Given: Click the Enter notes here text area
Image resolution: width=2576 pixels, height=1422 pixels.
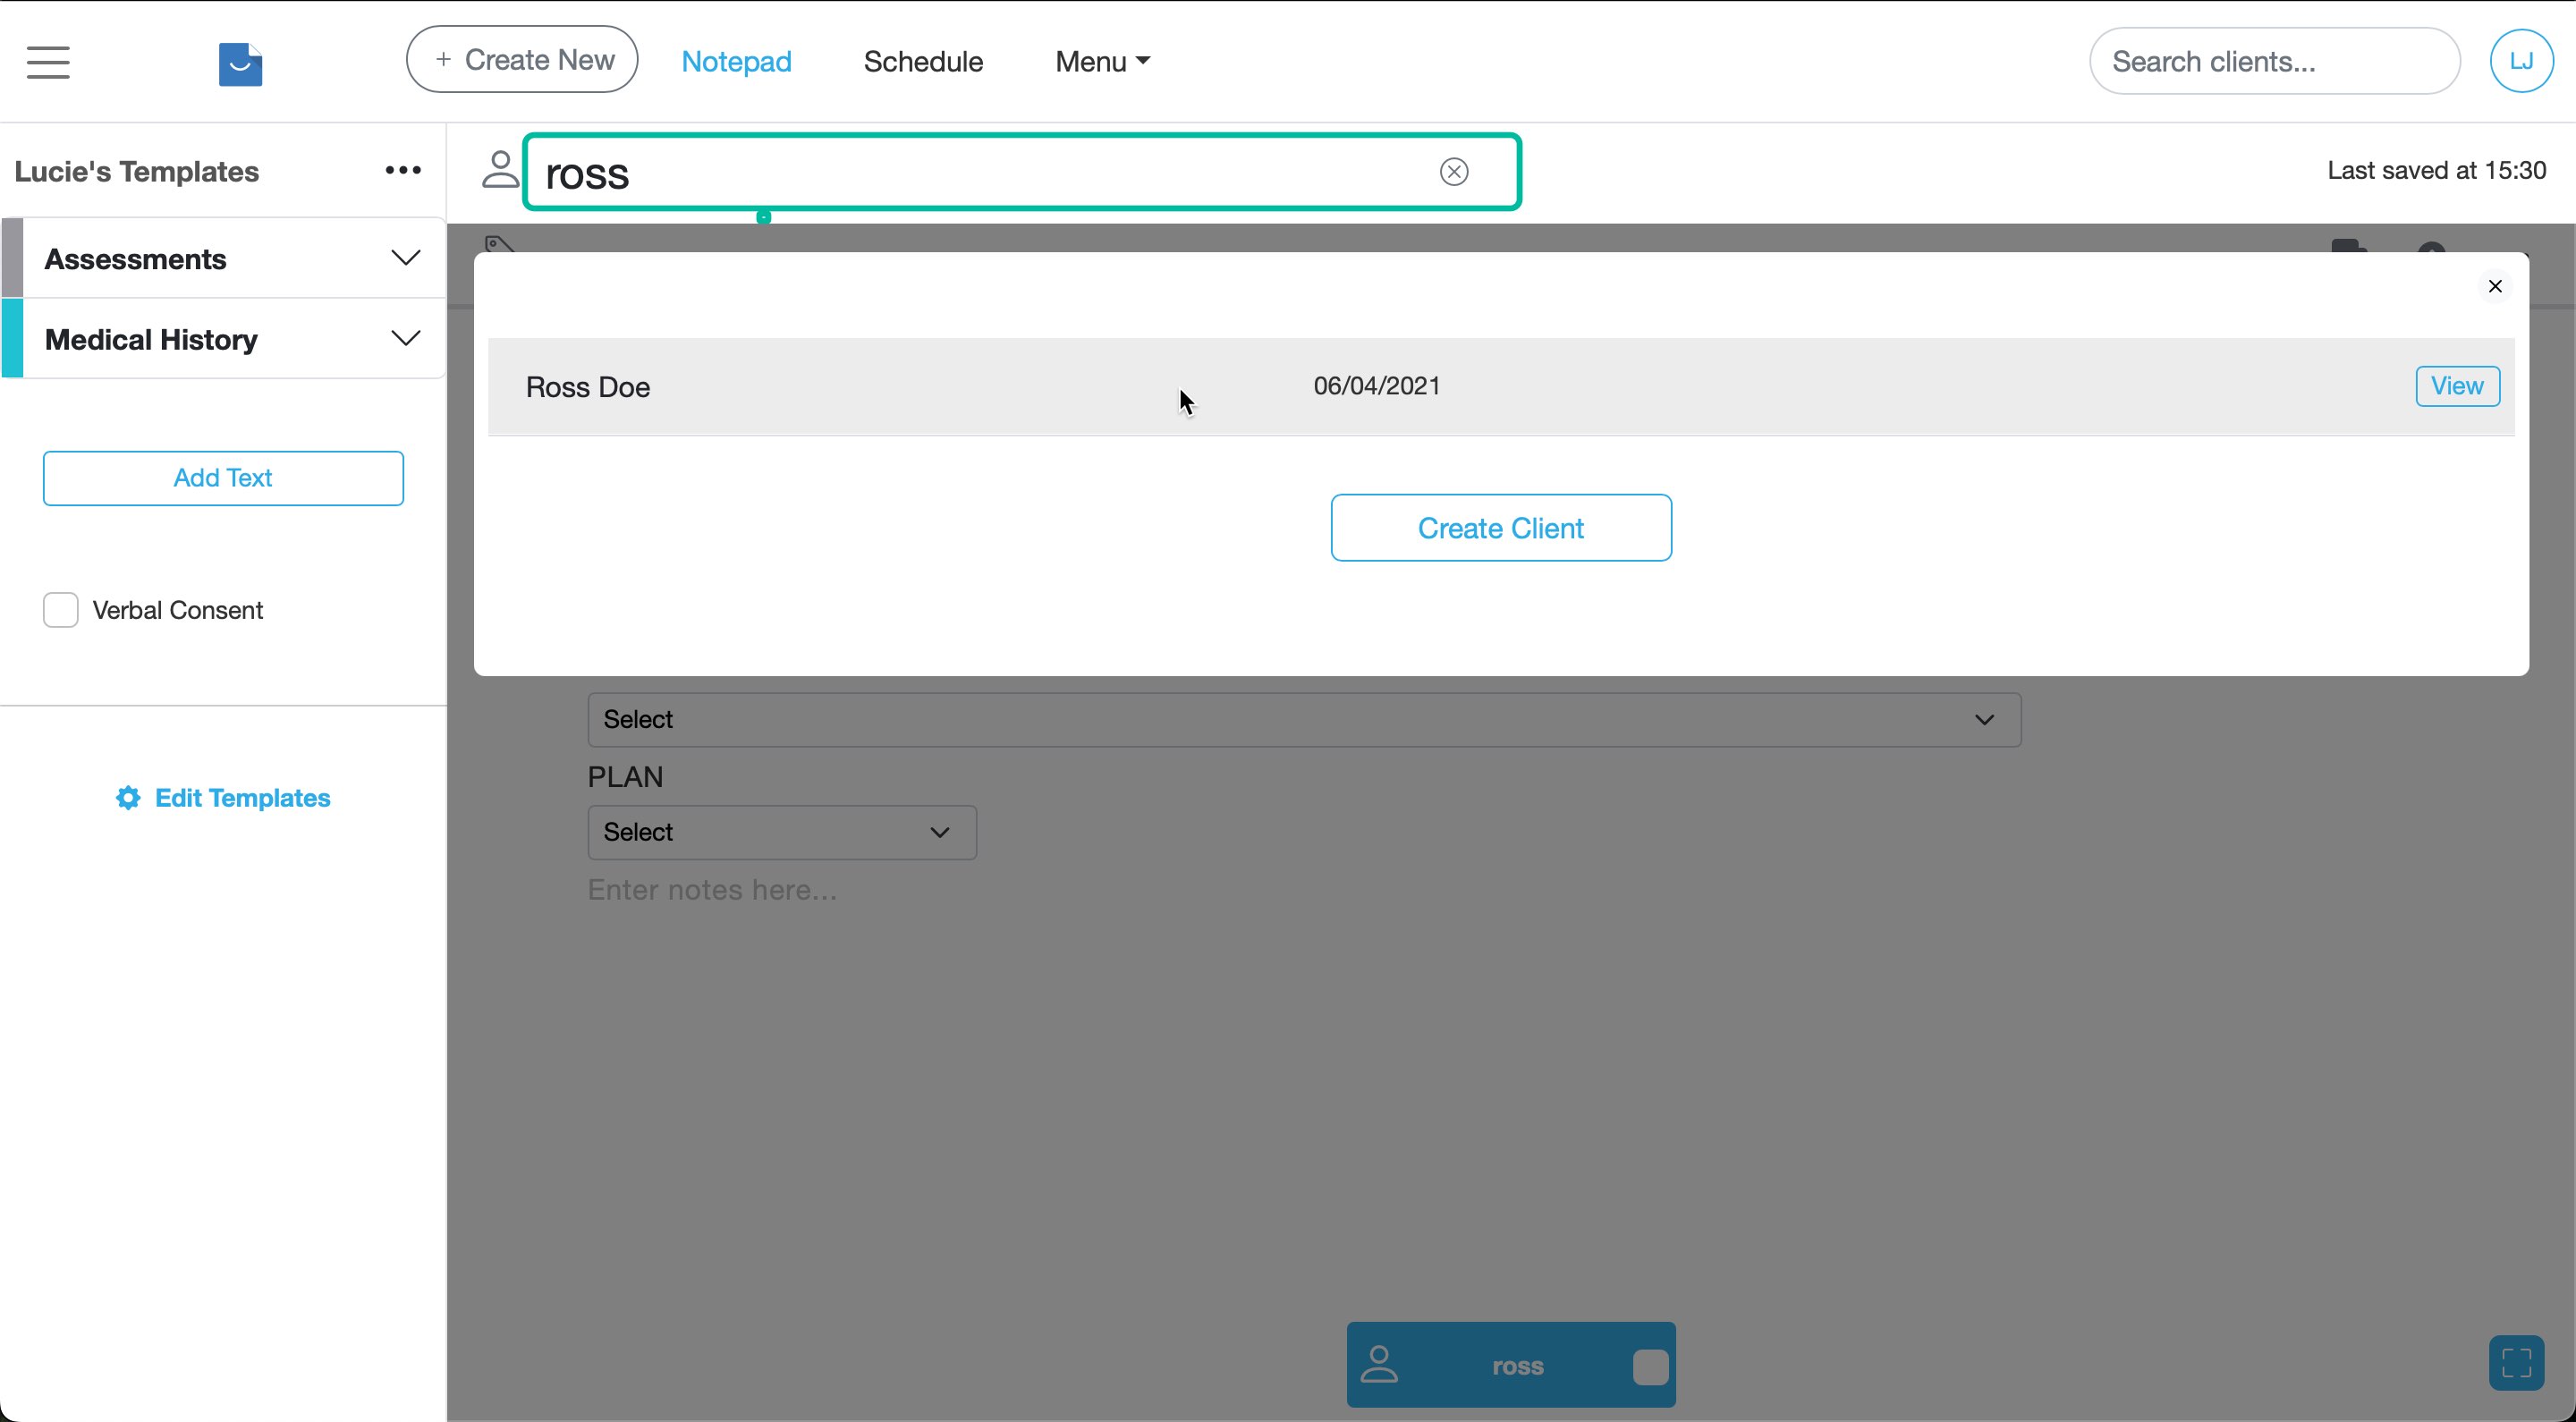Looking at the screenshot, I should [x=712, y=889].
